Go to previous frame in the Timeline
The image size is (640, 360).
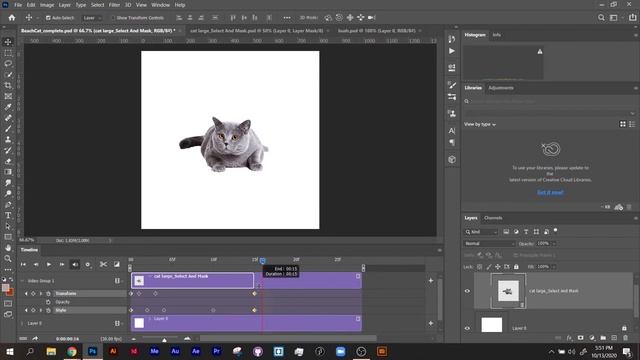36,264
